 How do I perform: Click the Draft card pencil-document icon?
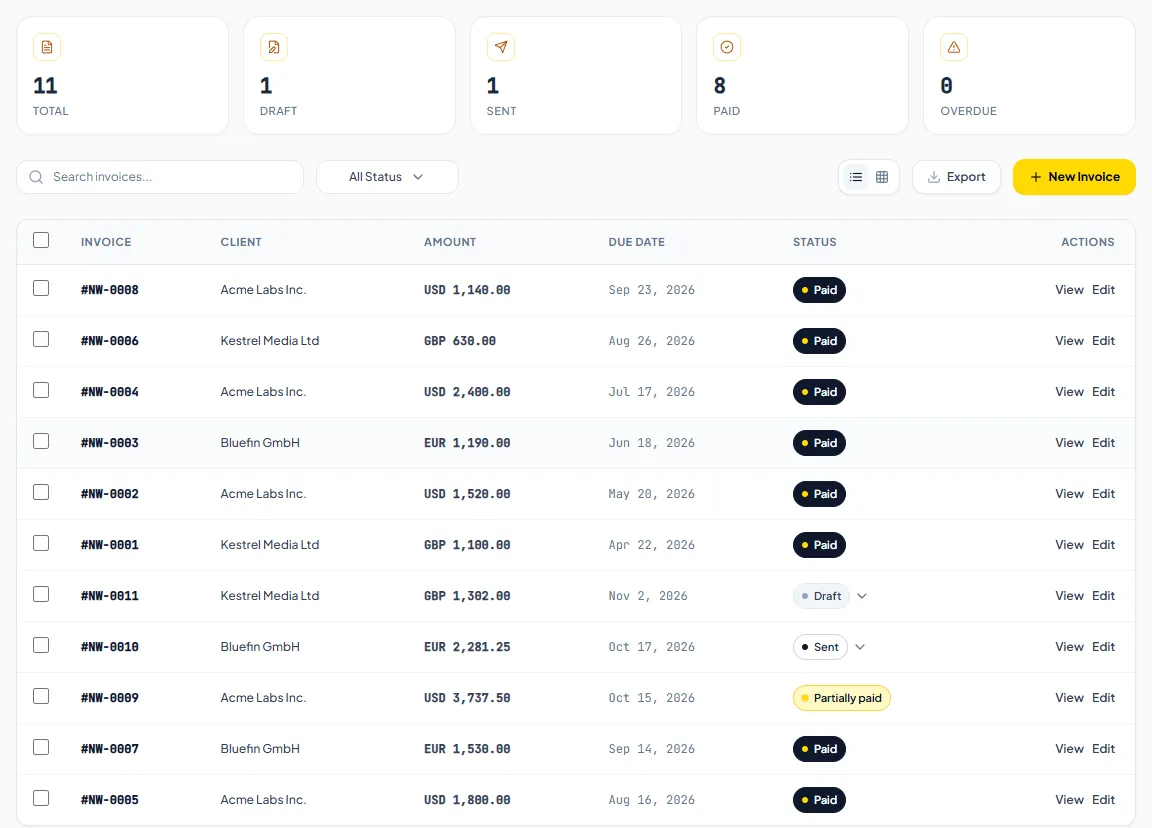pos(273,47)
